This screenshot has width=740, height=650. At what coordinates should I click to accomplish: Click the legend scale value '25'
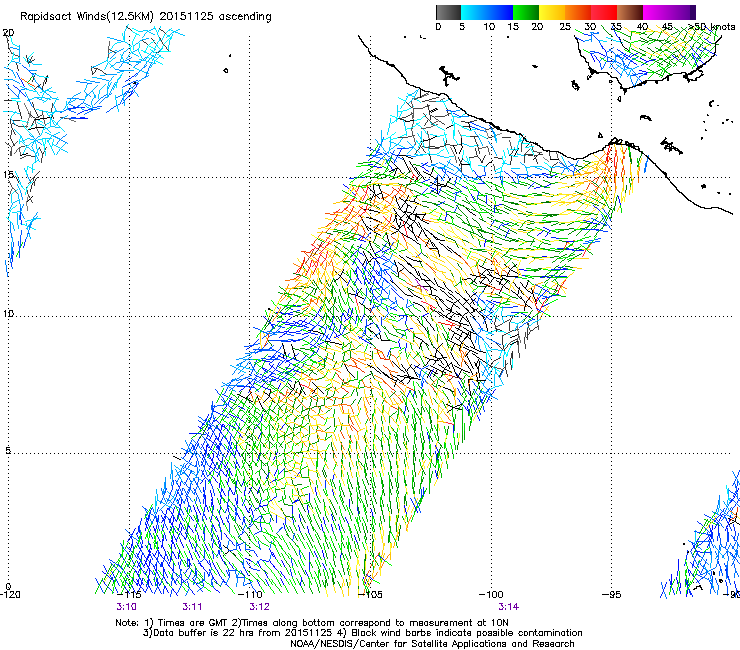[x=565, y=27]
